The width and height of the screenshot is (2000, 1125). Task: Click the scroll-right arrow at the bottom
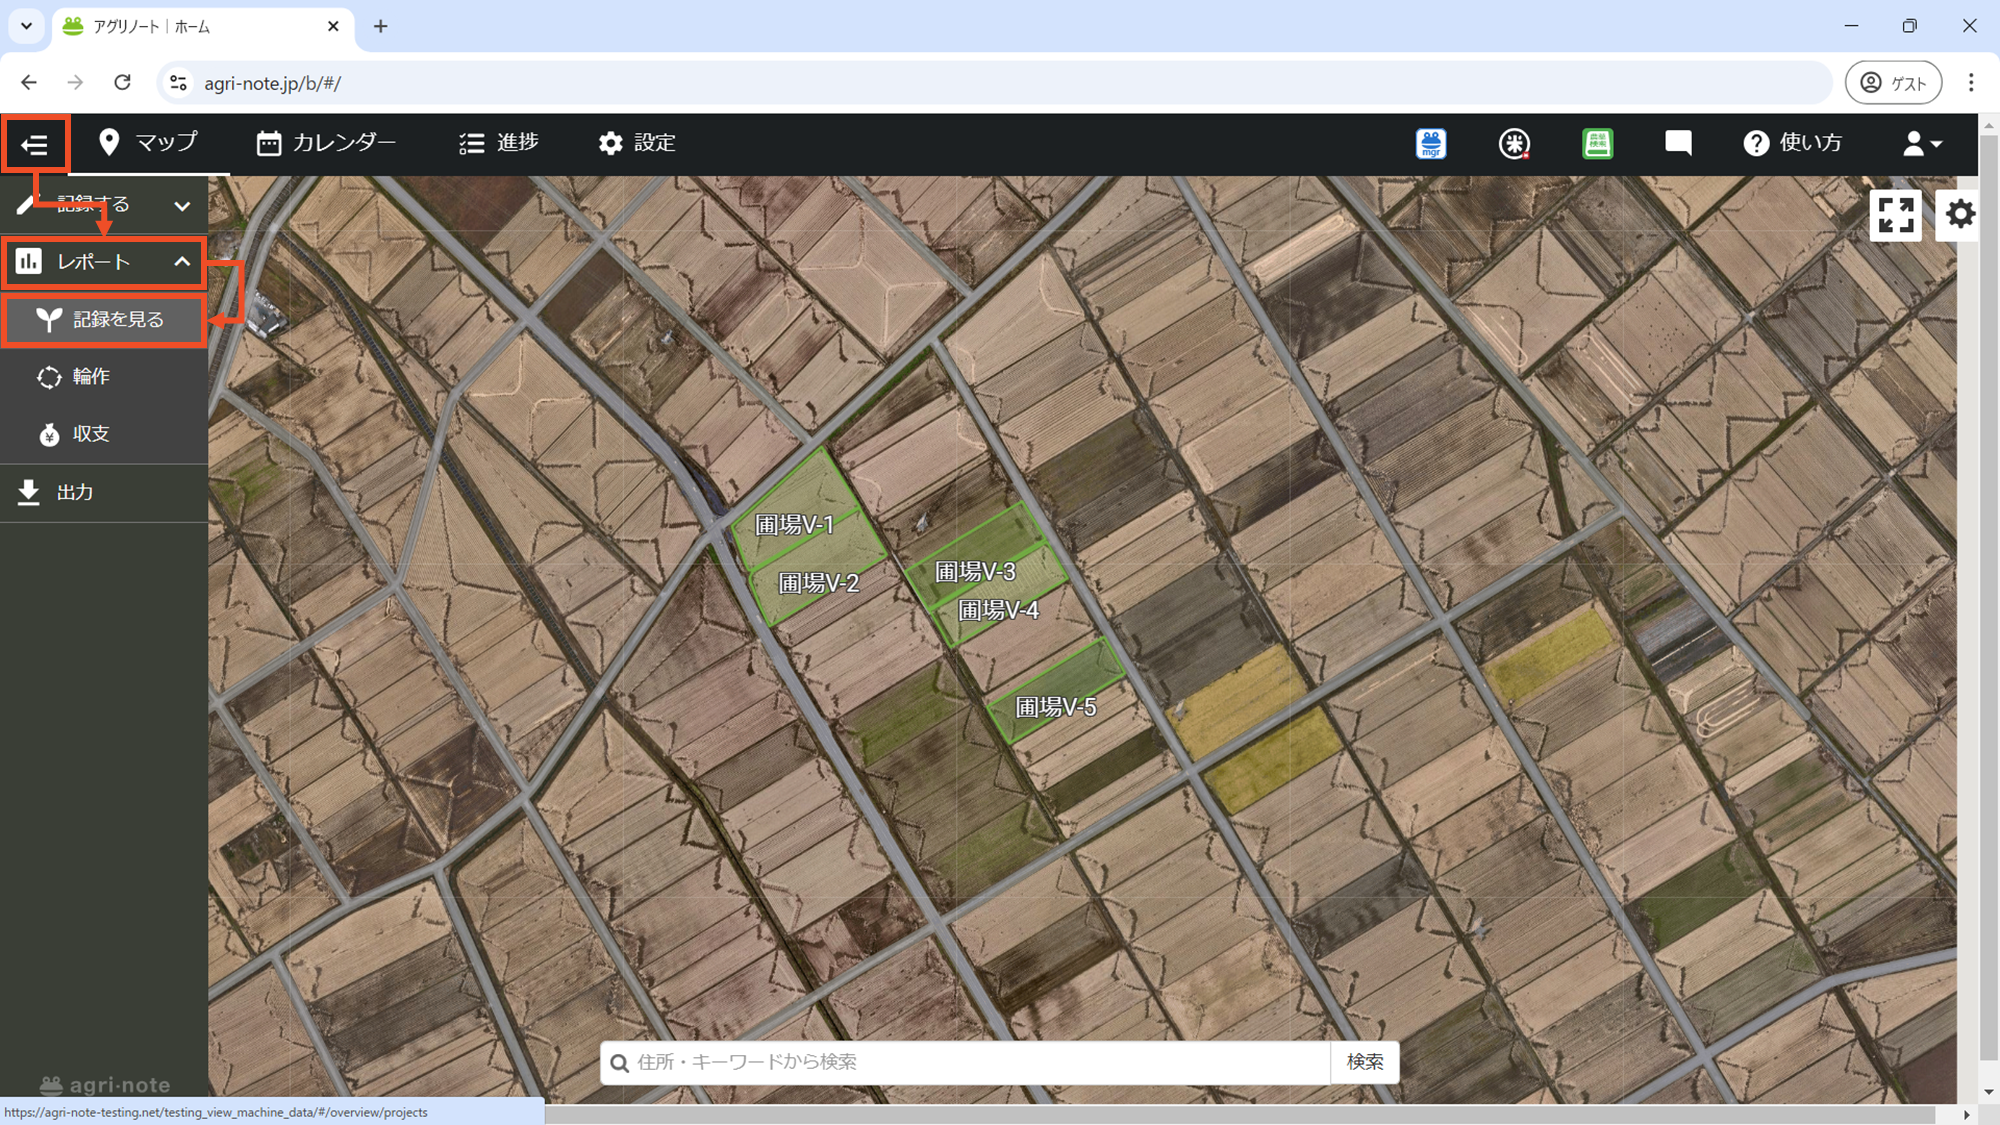click(1966, 1115)
